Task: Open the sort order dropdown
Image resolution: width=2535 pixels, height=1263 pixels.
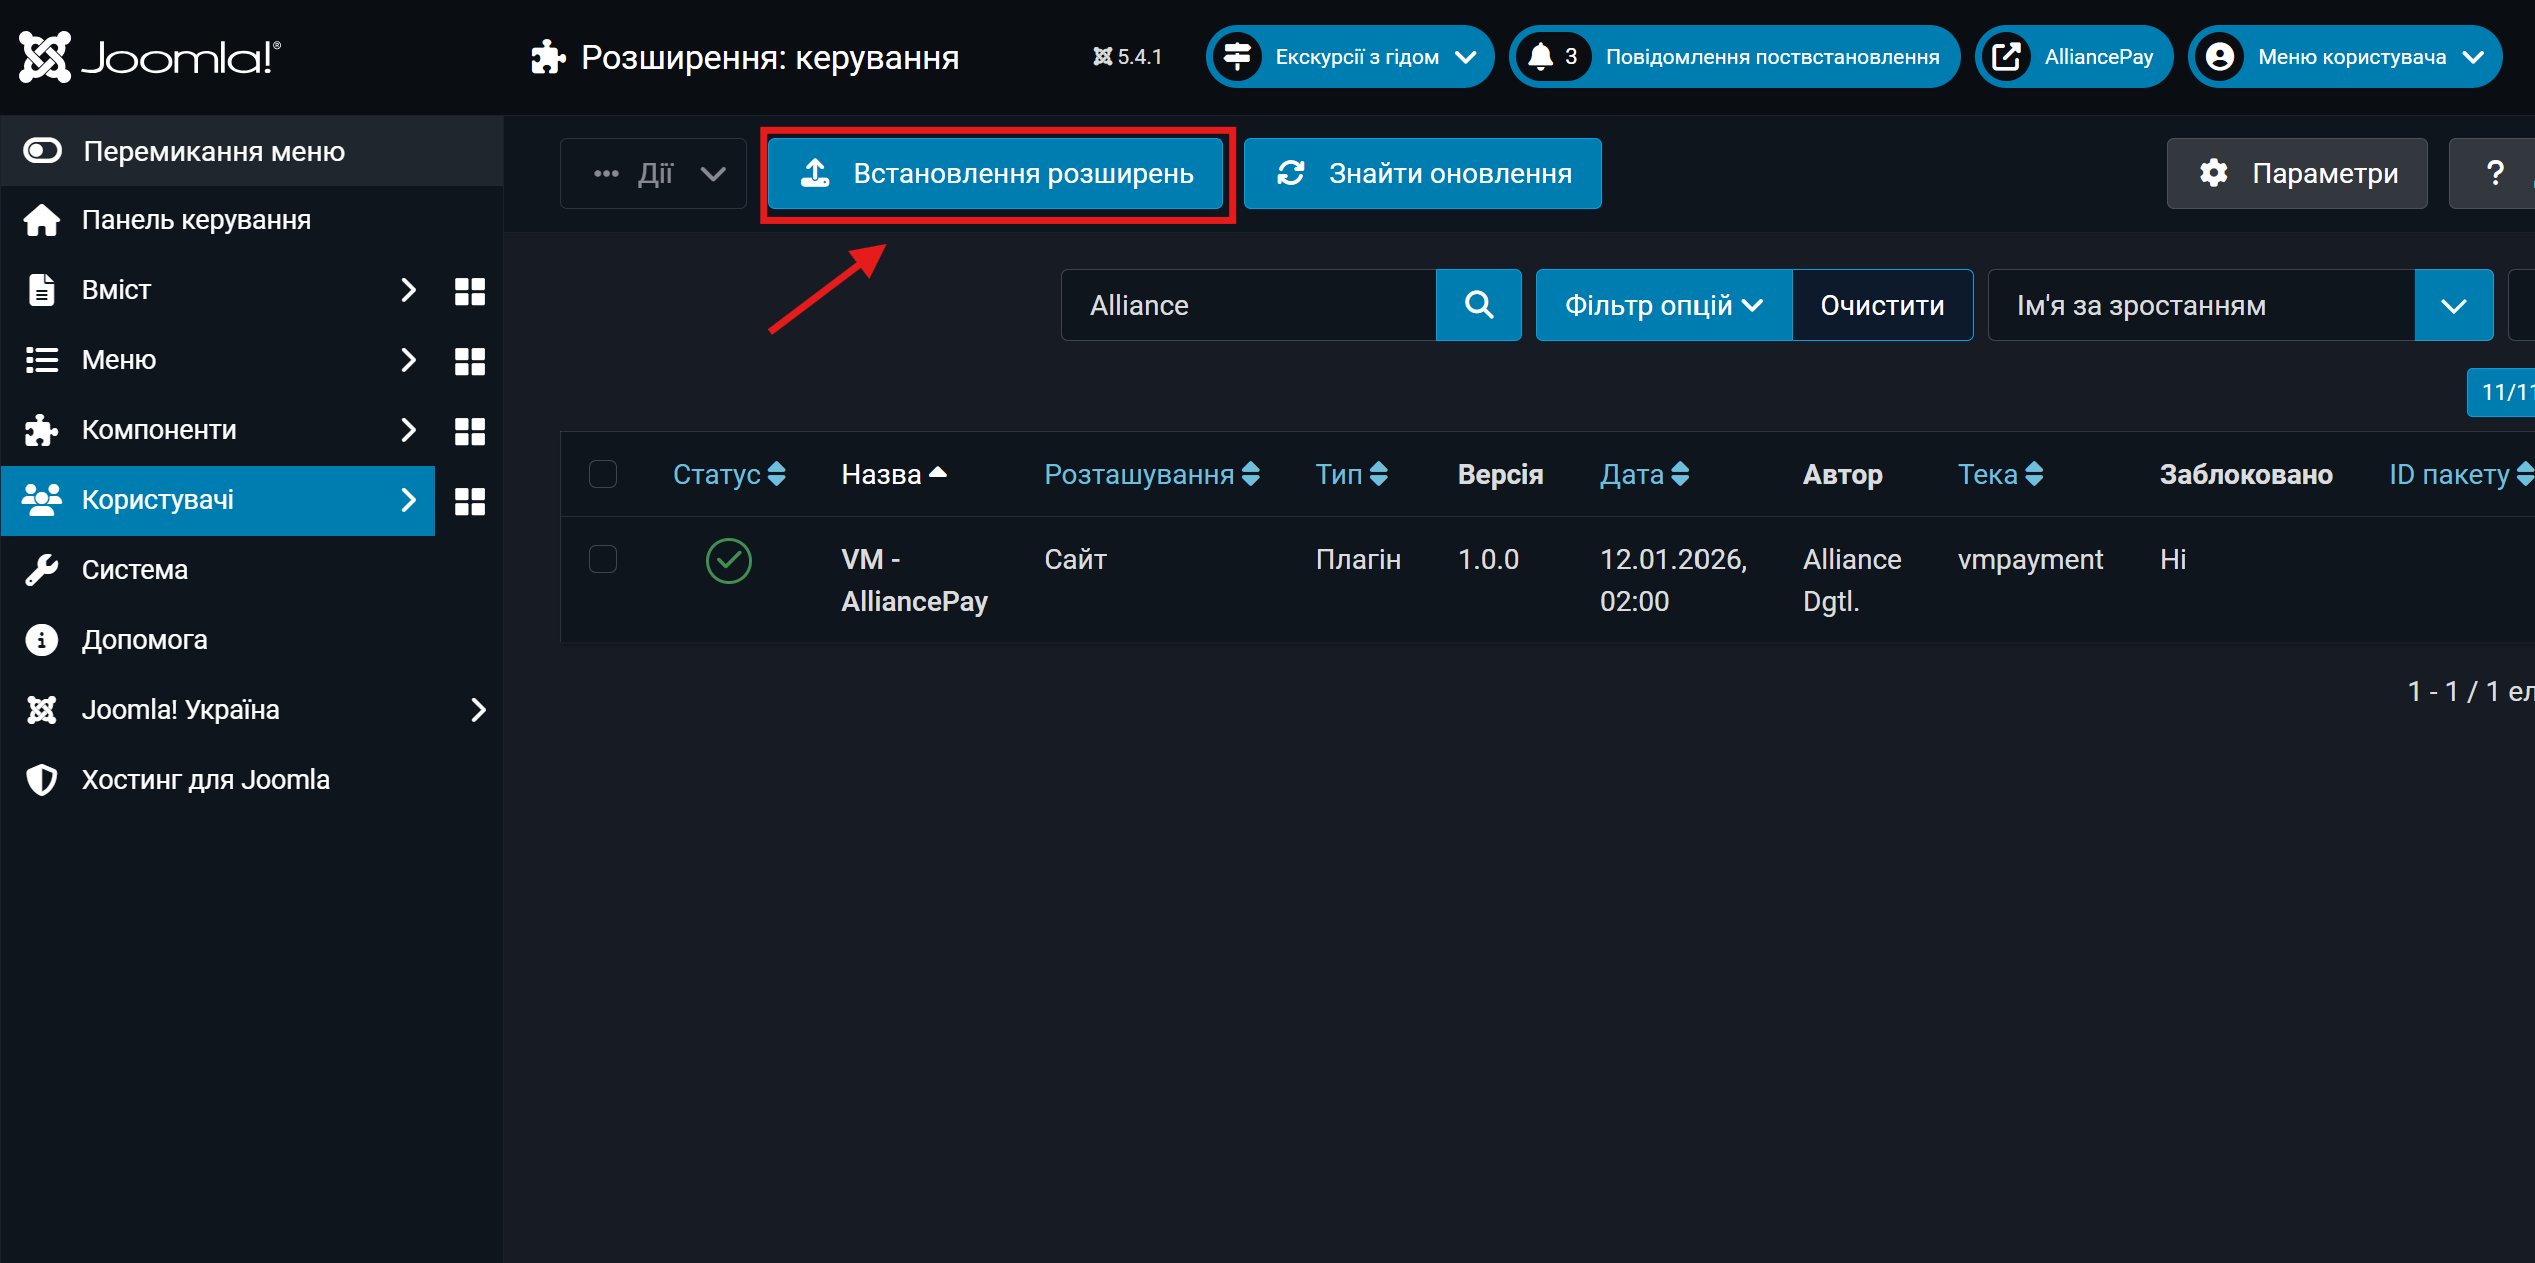Action: 2240,305
